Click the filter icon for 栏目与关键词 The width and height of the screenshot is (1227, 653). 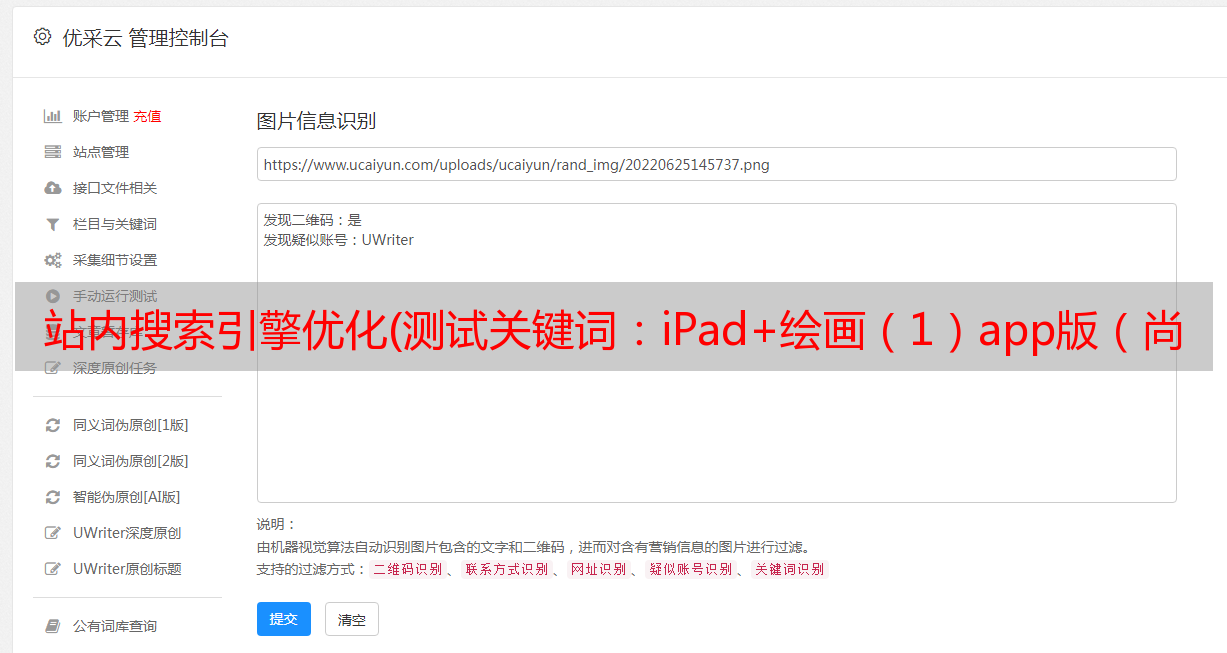point(53,224)
